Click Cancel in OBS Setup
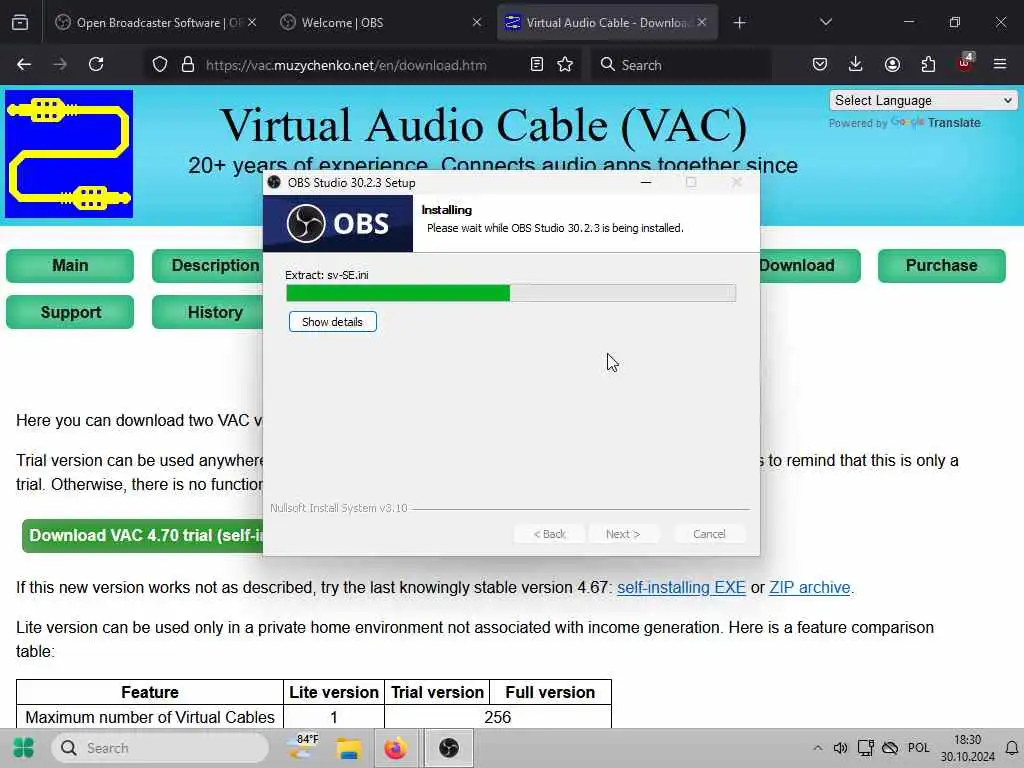 click(709, 534)
